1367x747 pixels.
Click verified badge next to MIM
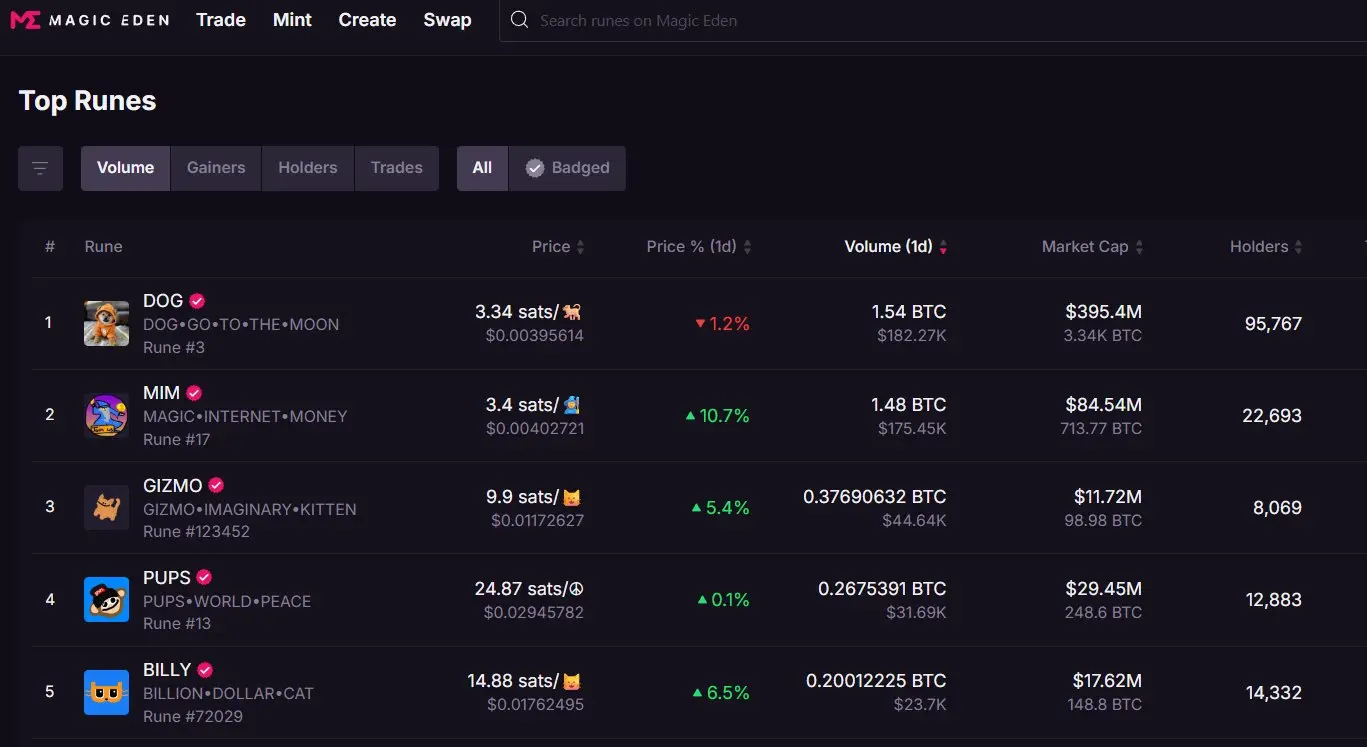tap(194, 393)
